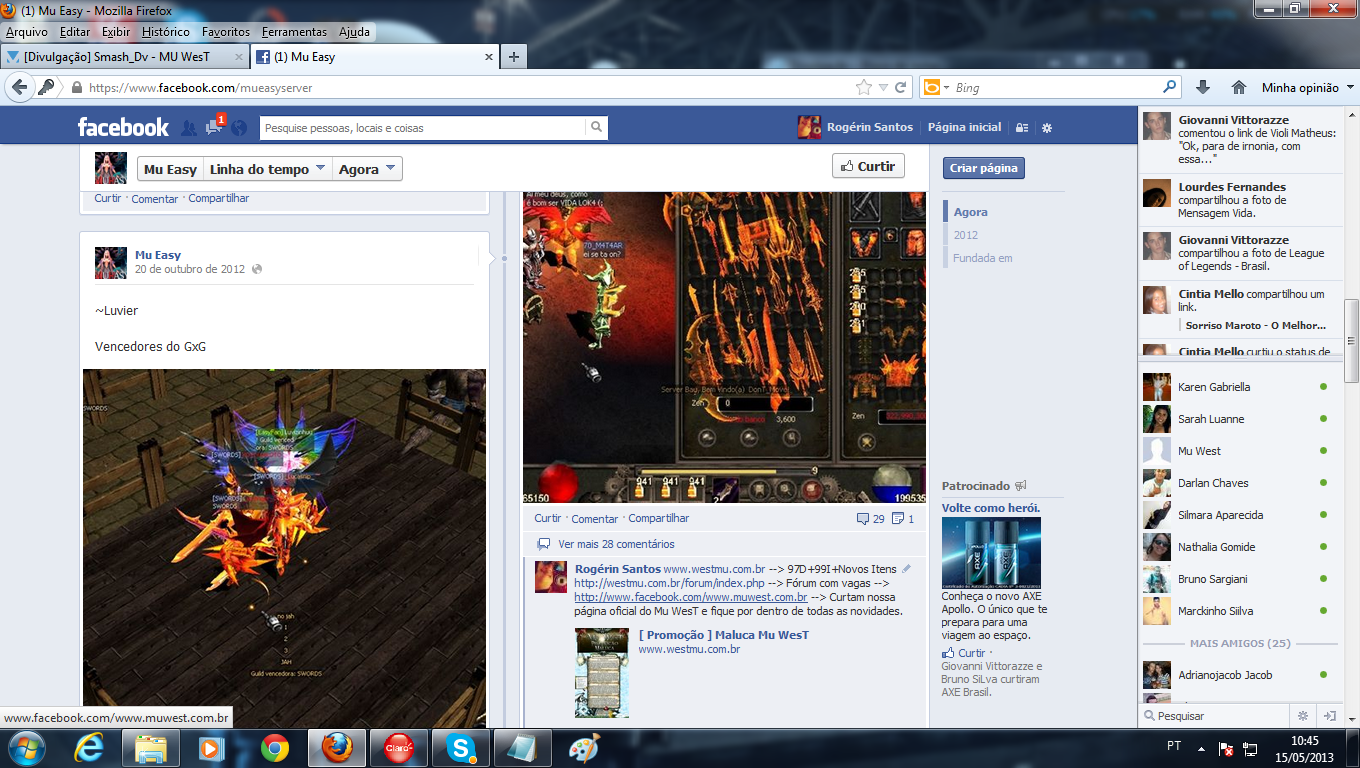Open URL bar history dropdown arrow
The image size is (1360, 768).
(883, 88)
